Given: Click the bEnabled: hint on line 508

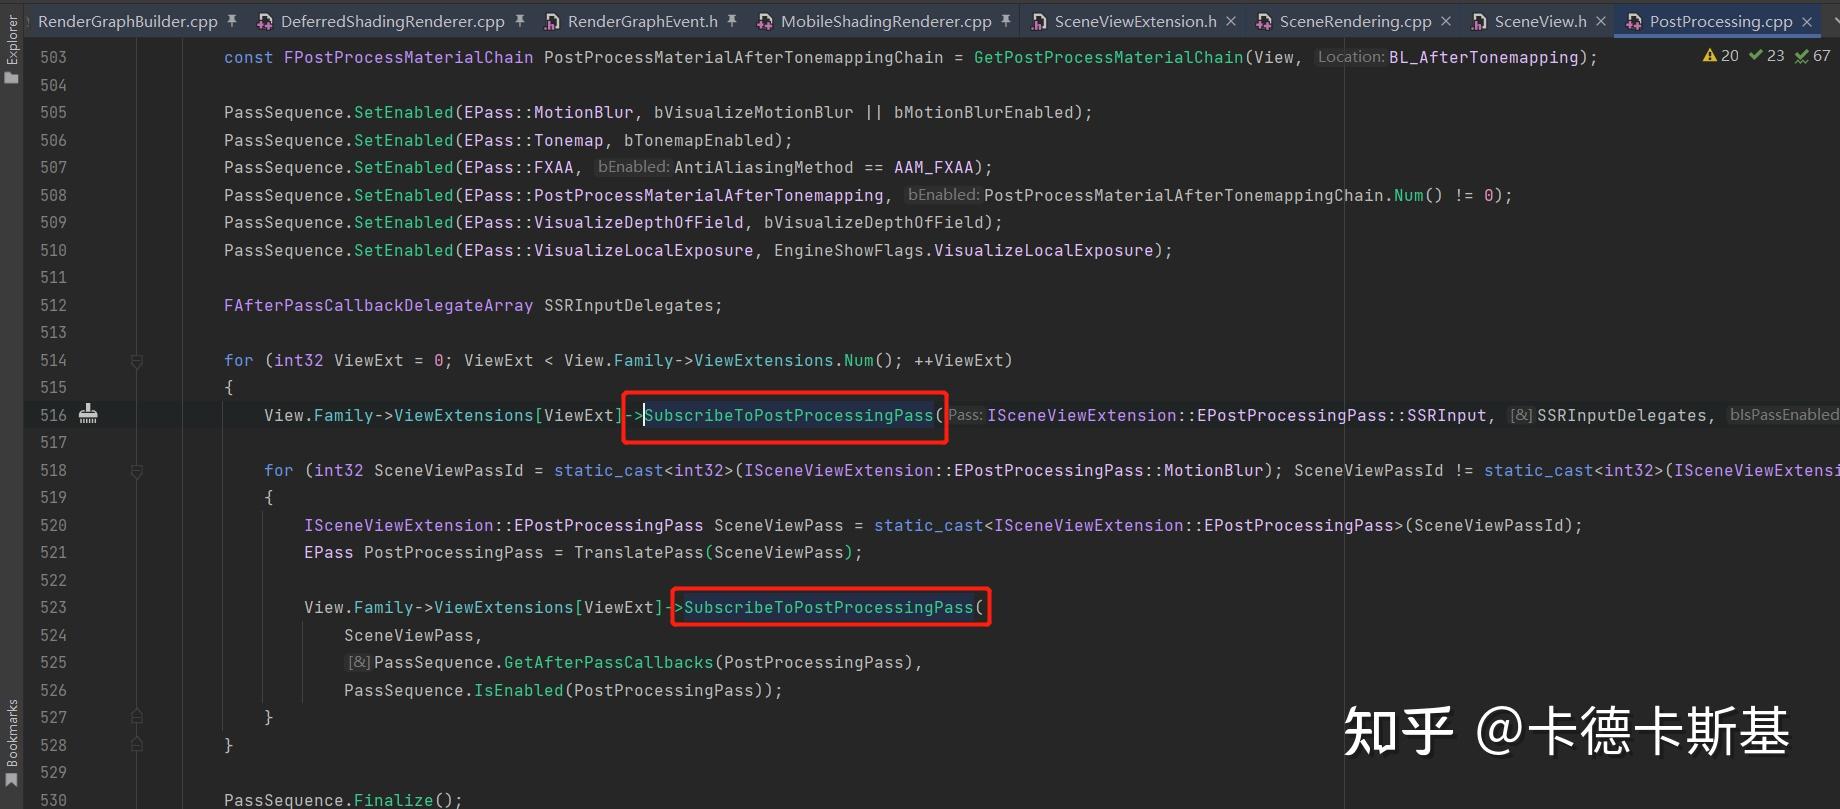Looking at the screenshot, I should 944,195.
